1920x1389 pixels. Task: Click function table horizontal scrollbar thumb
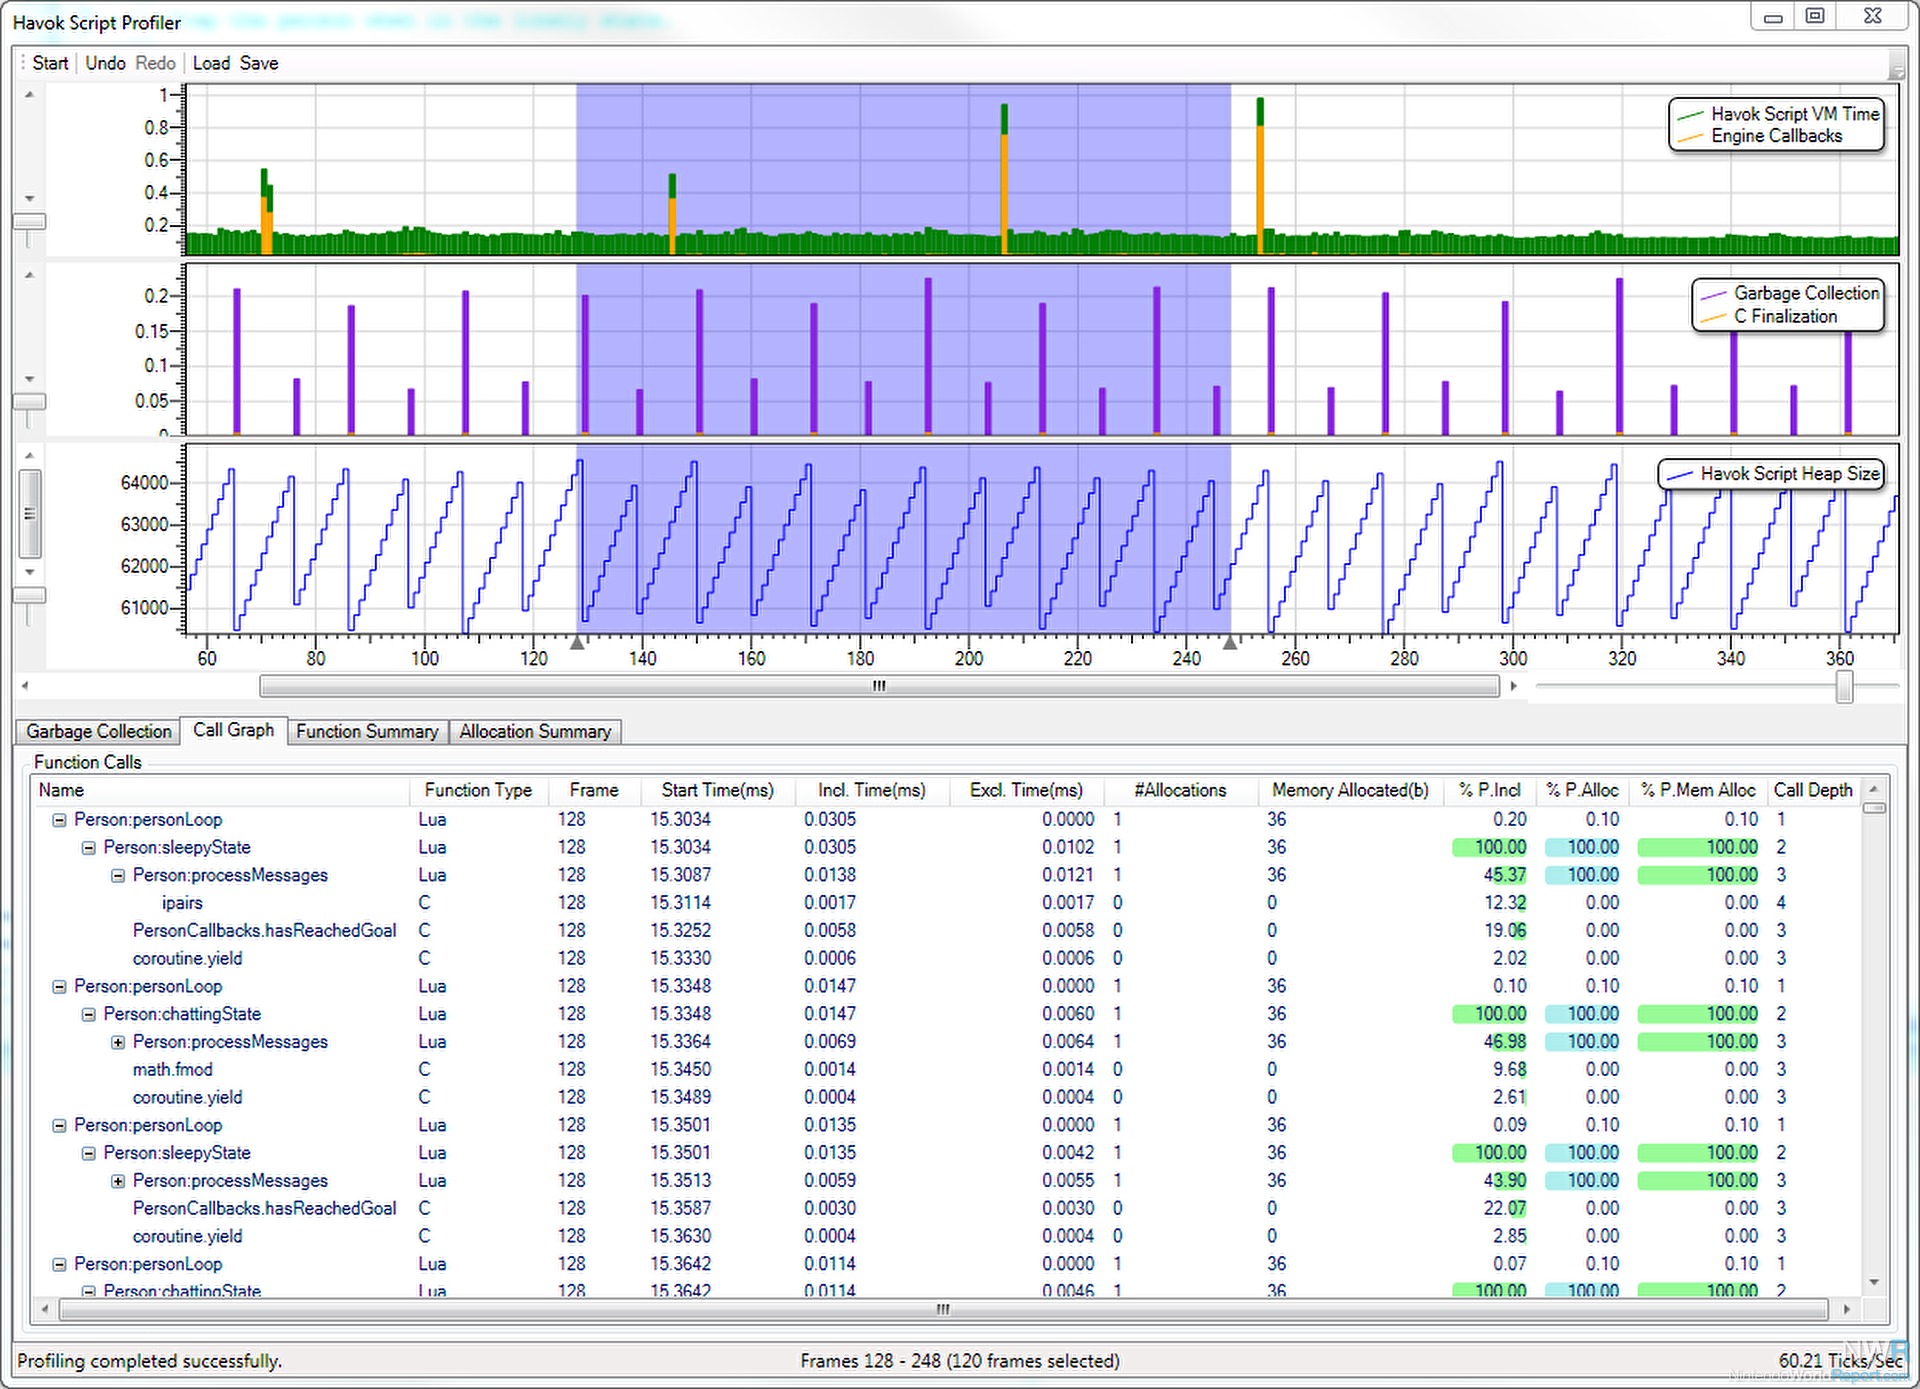click(x=943, y=1309)
